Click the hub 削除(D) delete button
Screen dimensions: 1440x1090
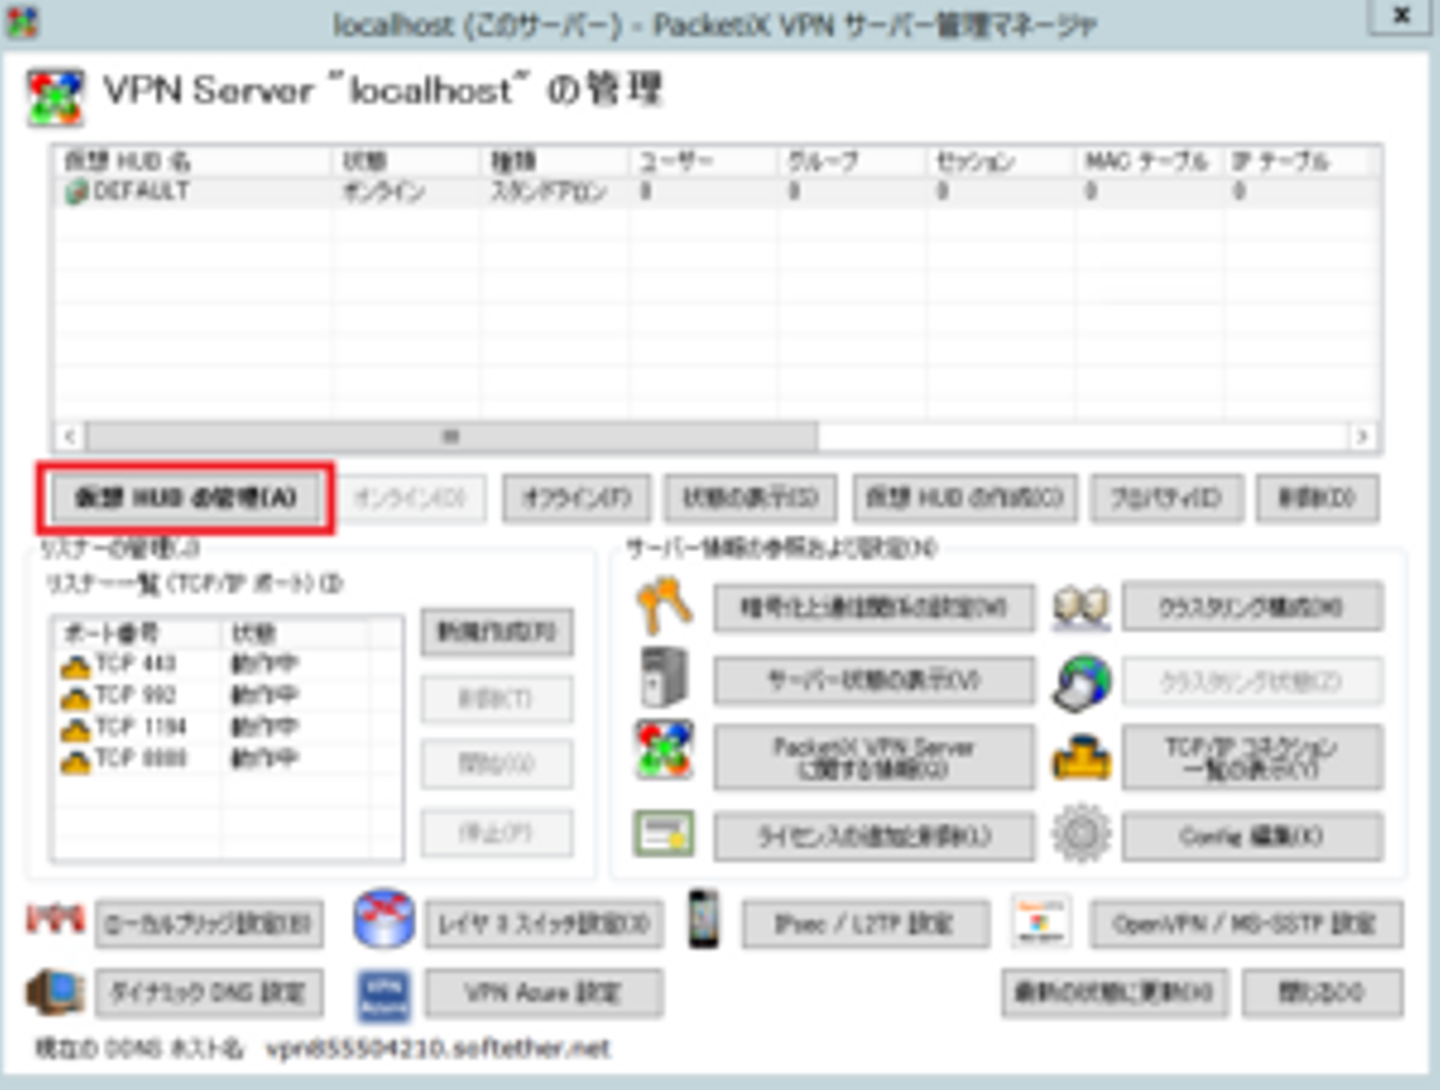pos(1317,497)
